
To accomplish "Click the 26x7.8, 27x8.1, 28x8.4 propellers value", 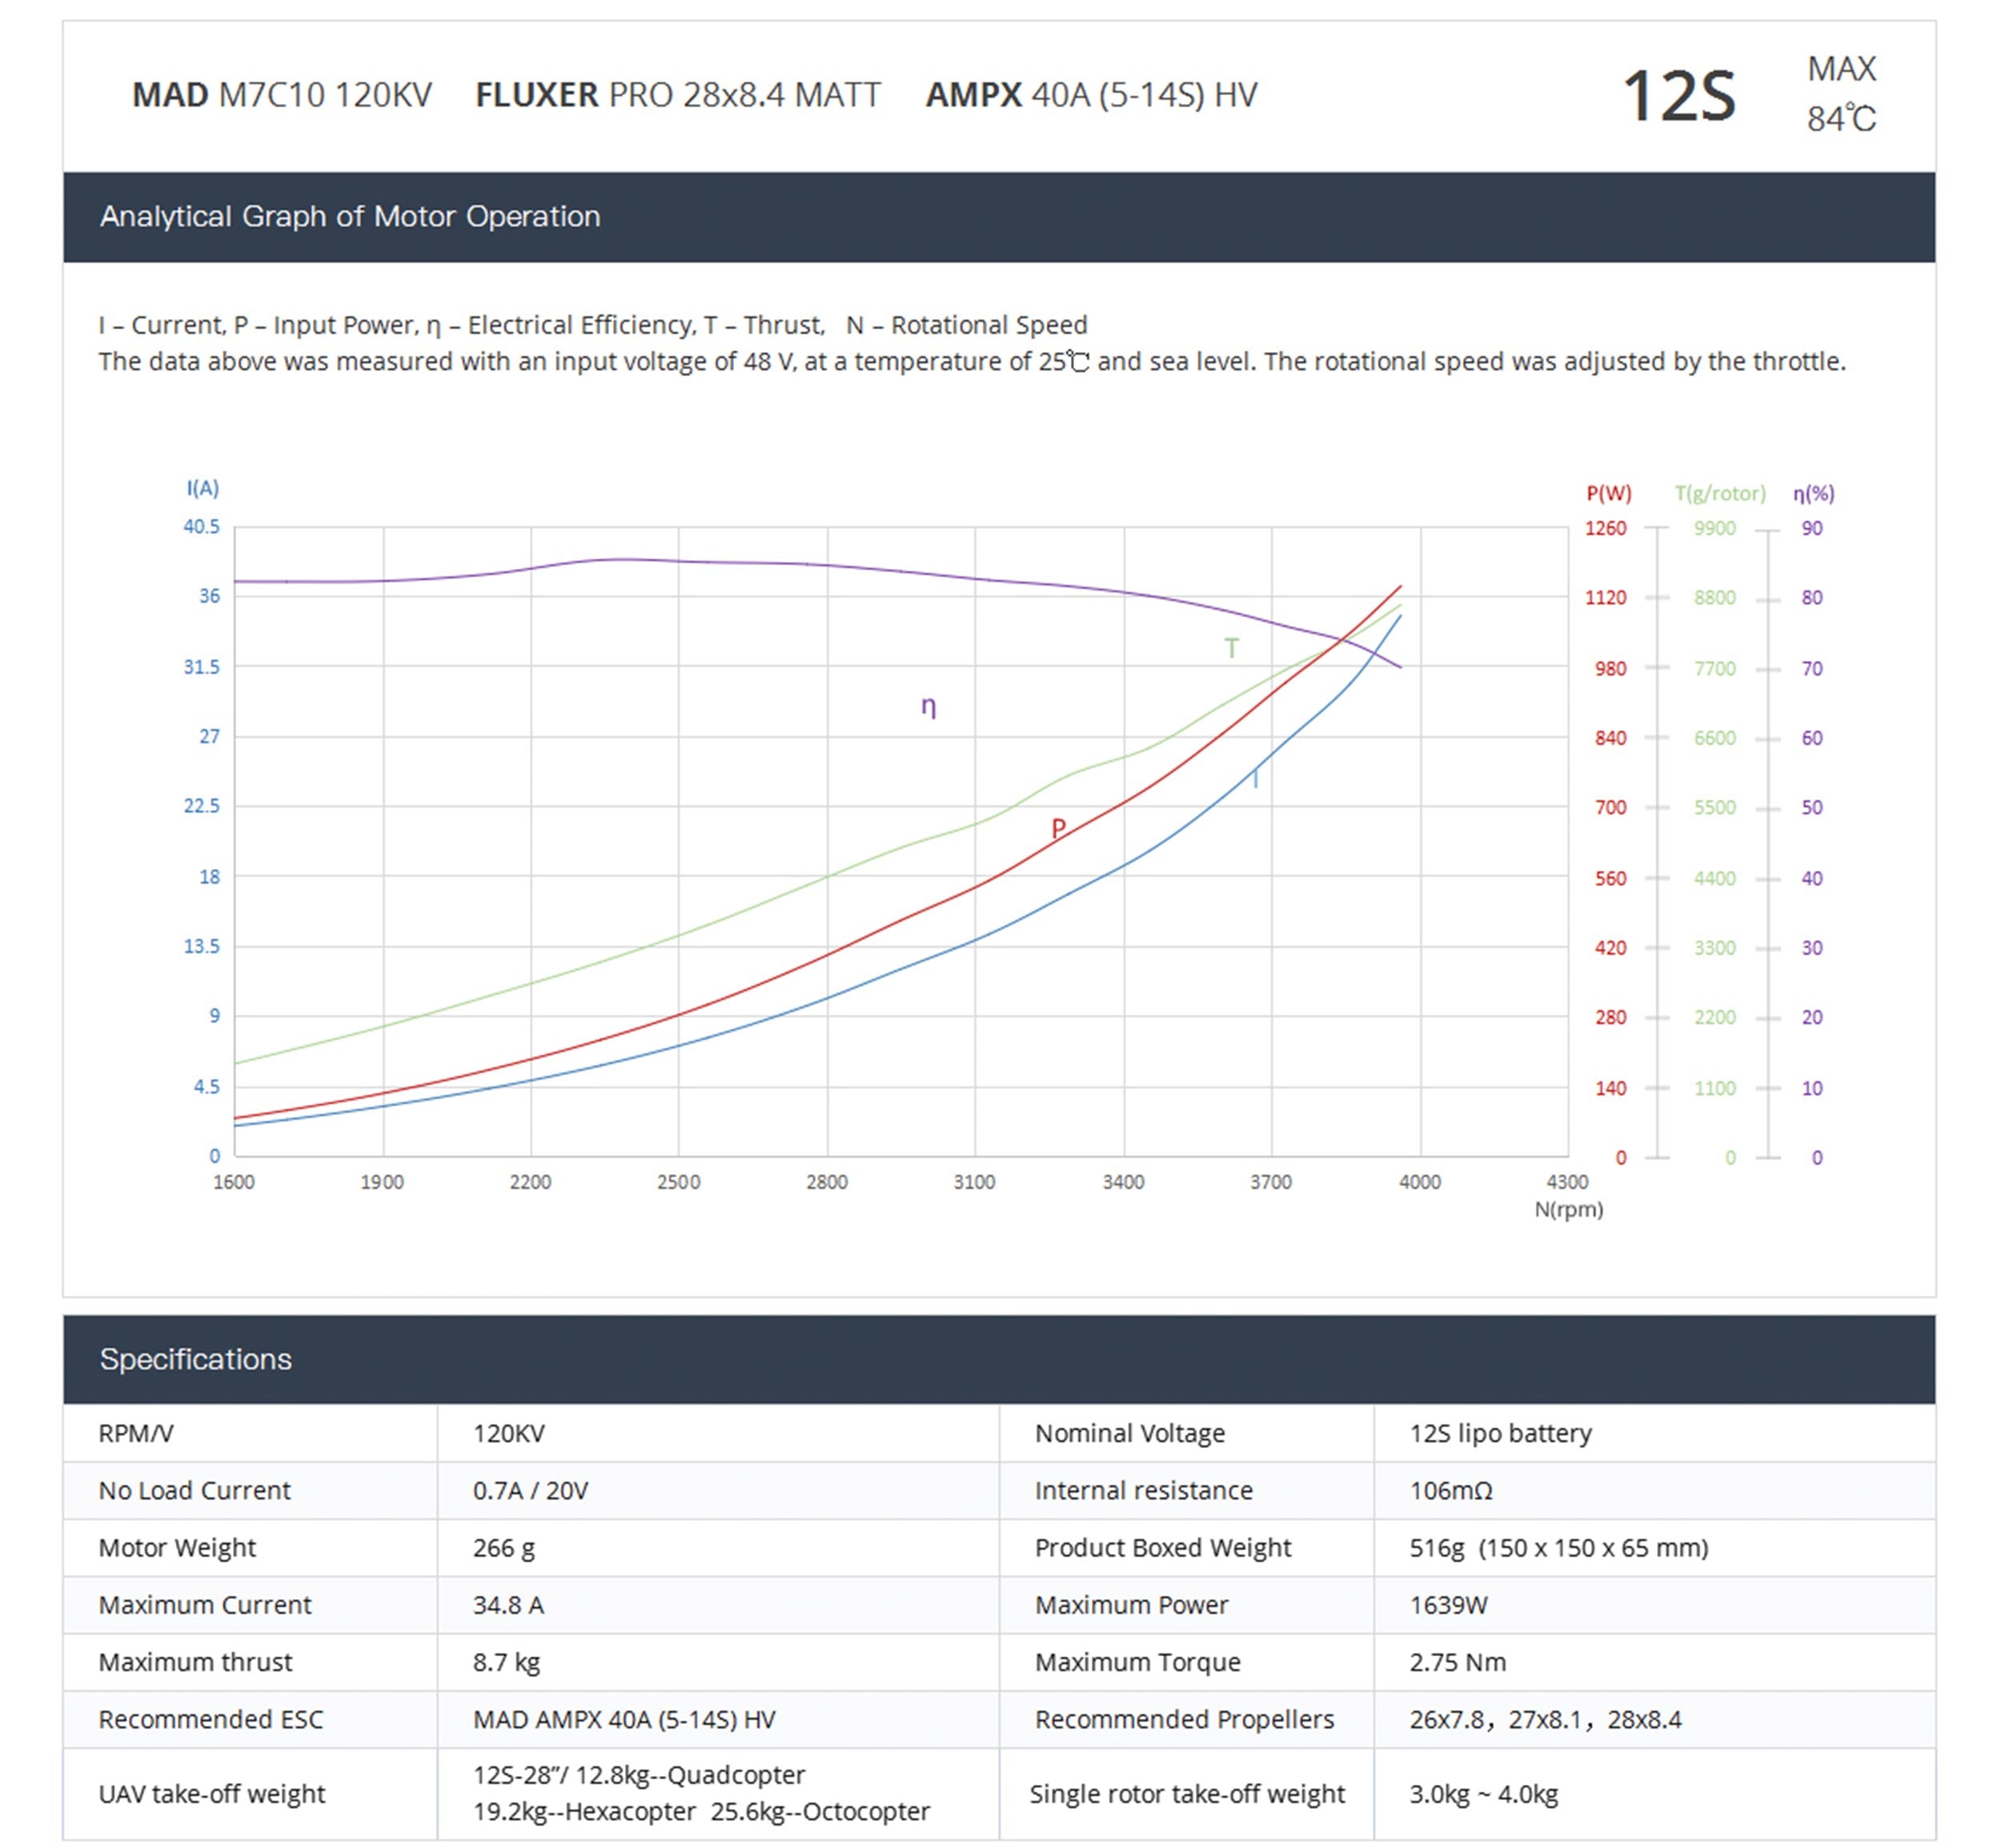I will [1545, 1719].
